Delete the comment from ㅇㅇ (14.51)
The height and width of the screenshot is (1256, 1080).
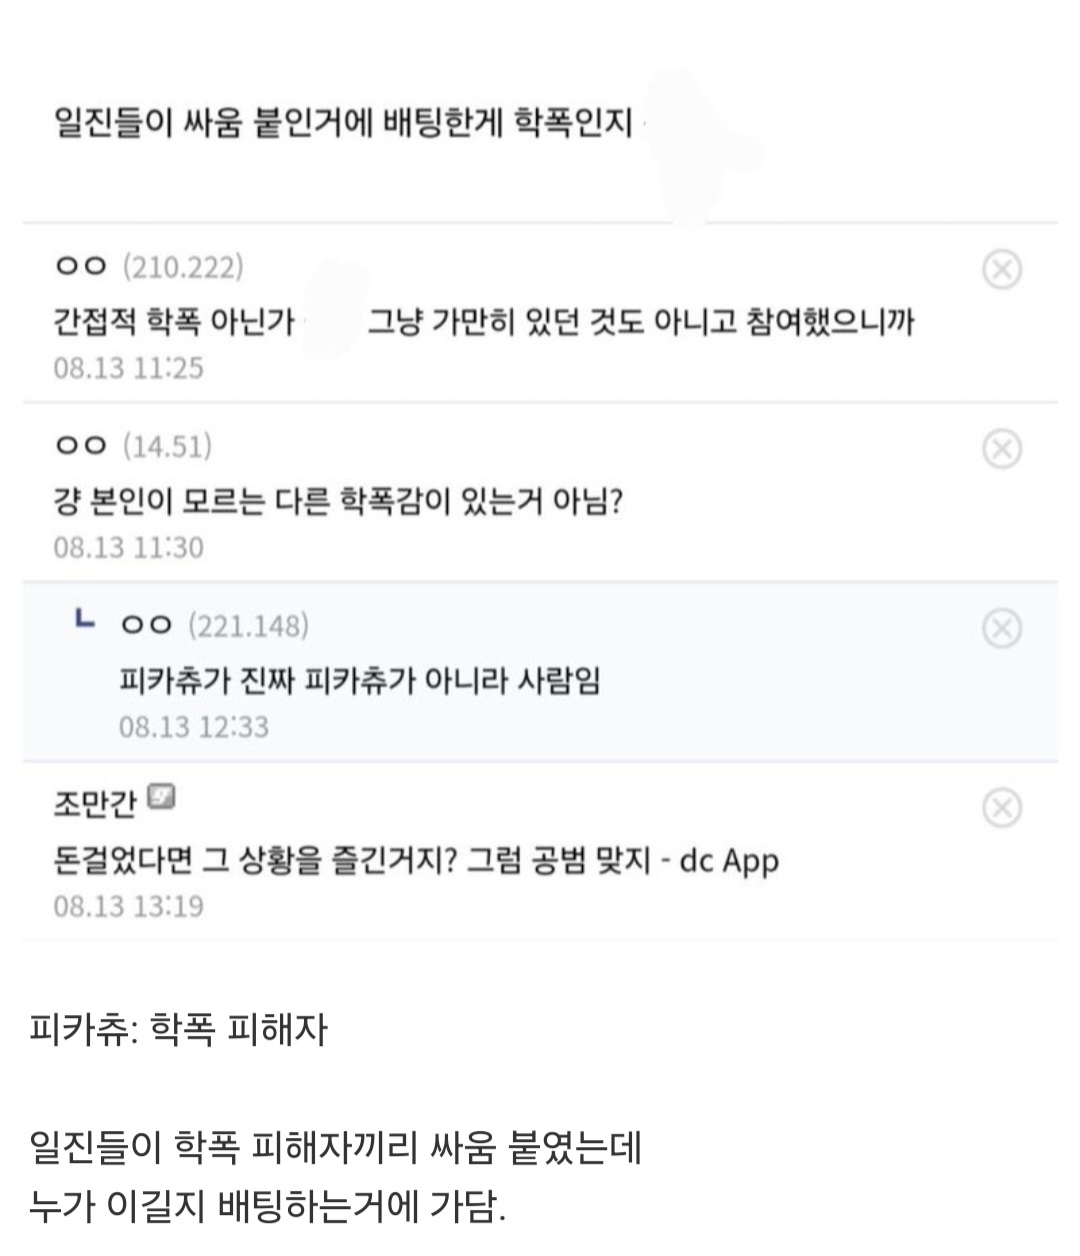(1002, 448)
